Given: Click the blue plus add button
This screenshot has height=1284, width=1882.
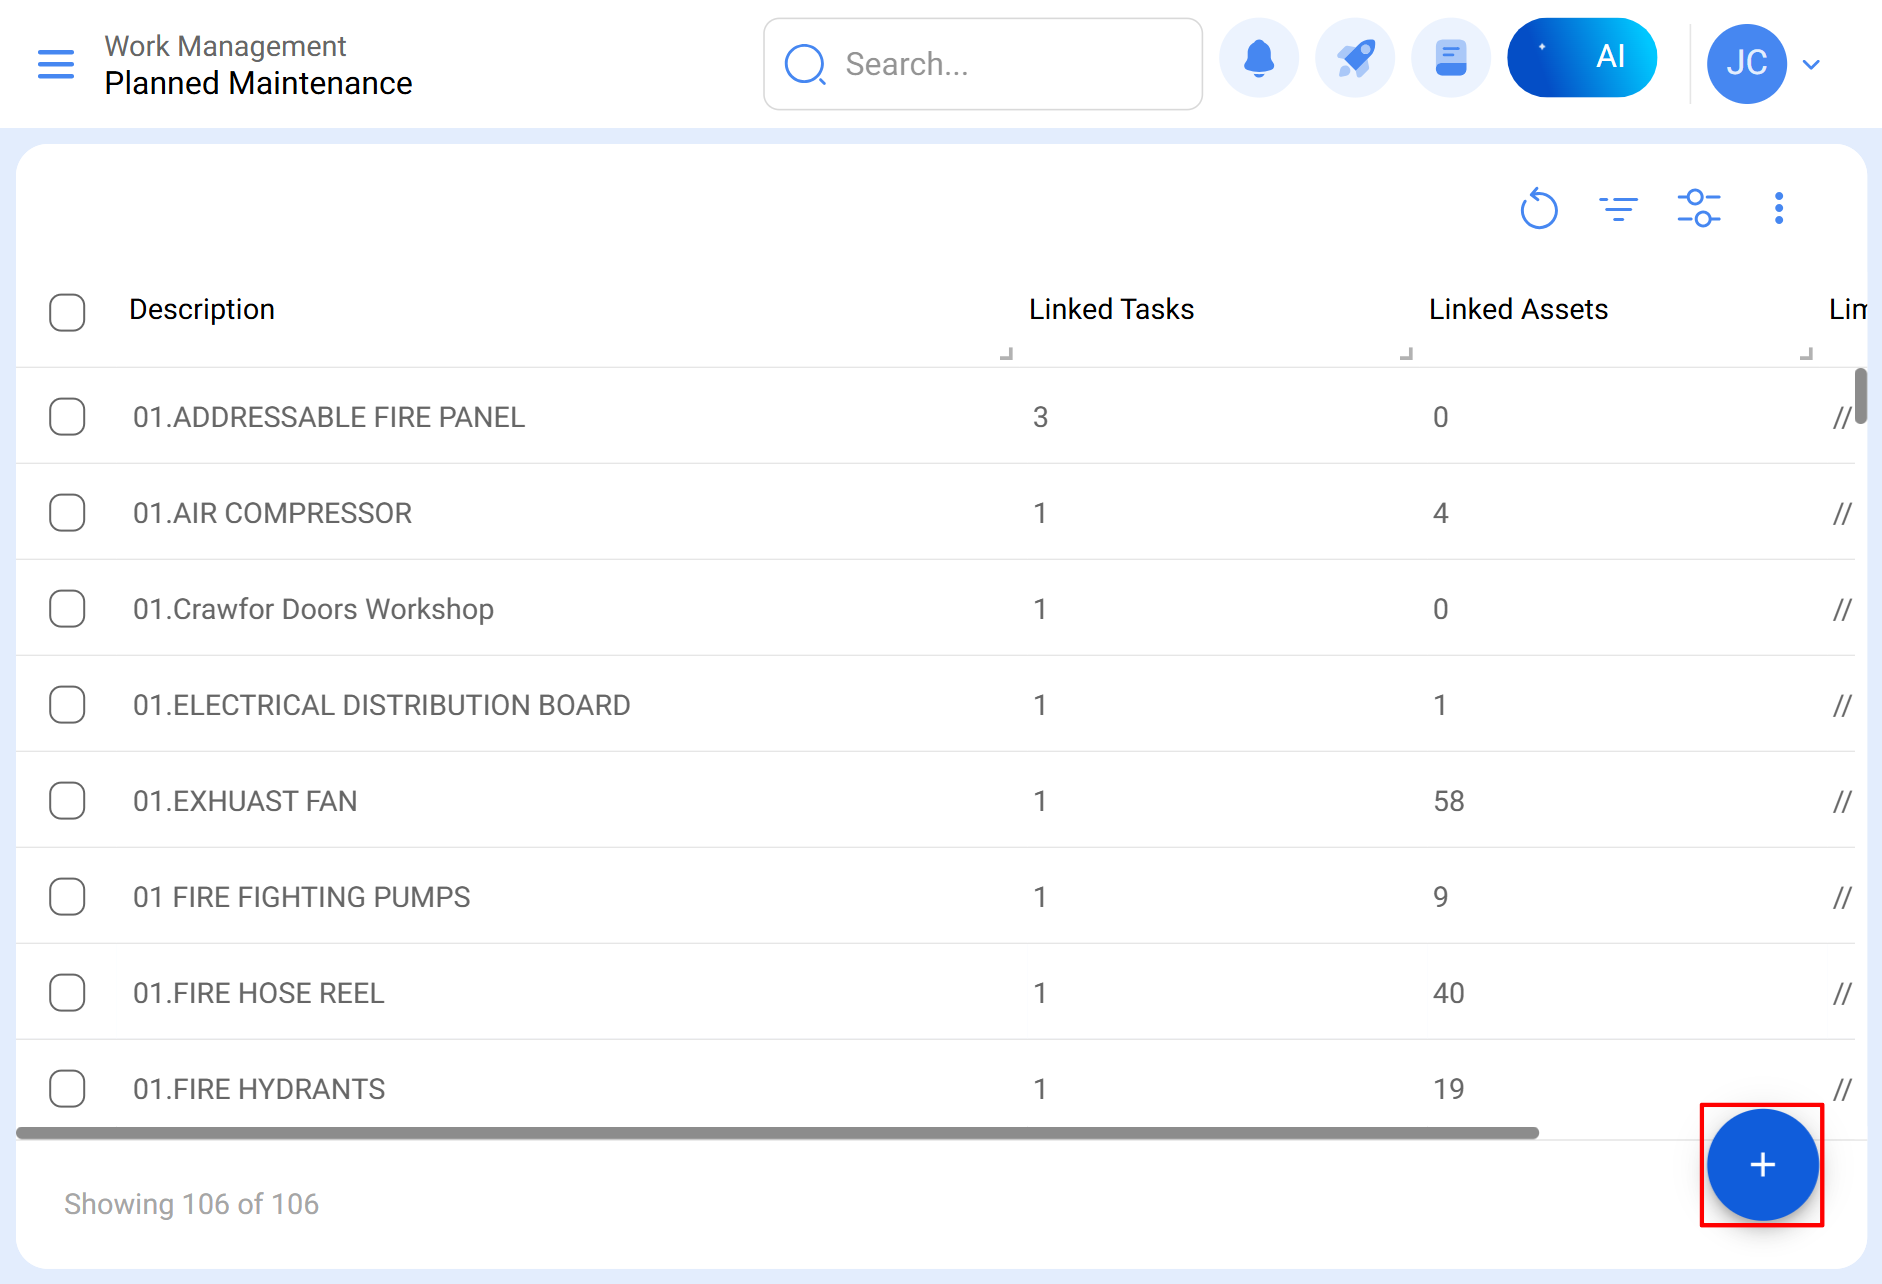Looking at the screenshot, I should pyautogui.click(x=1762, y=1165).
